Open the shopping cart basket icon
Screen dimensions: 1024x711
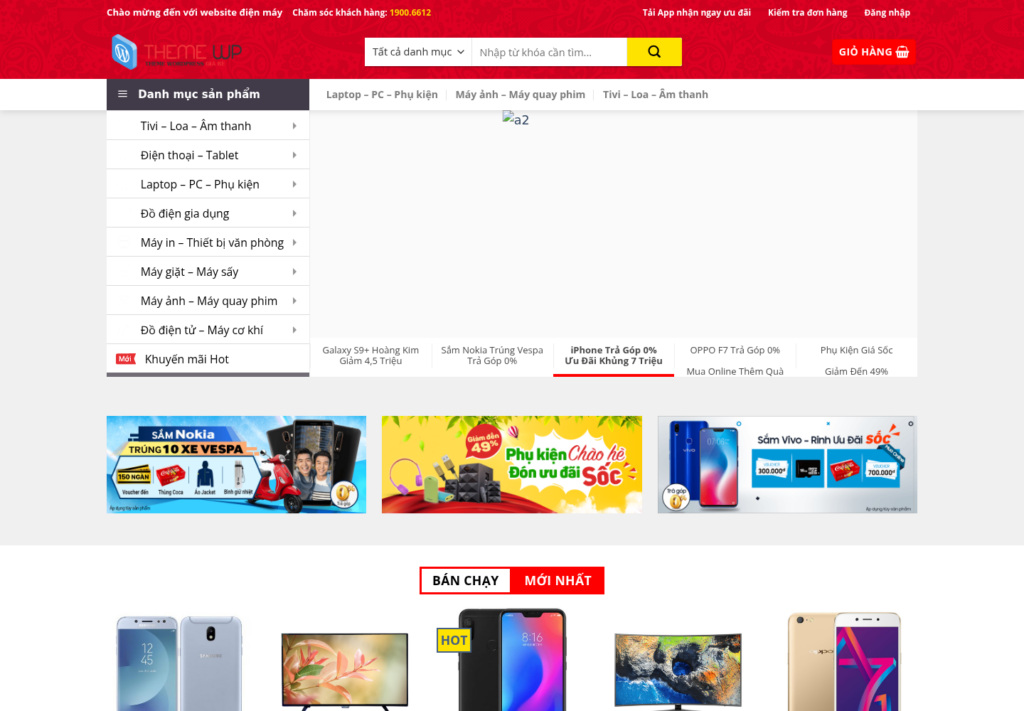pyautogui.click(x=903, y=52)
